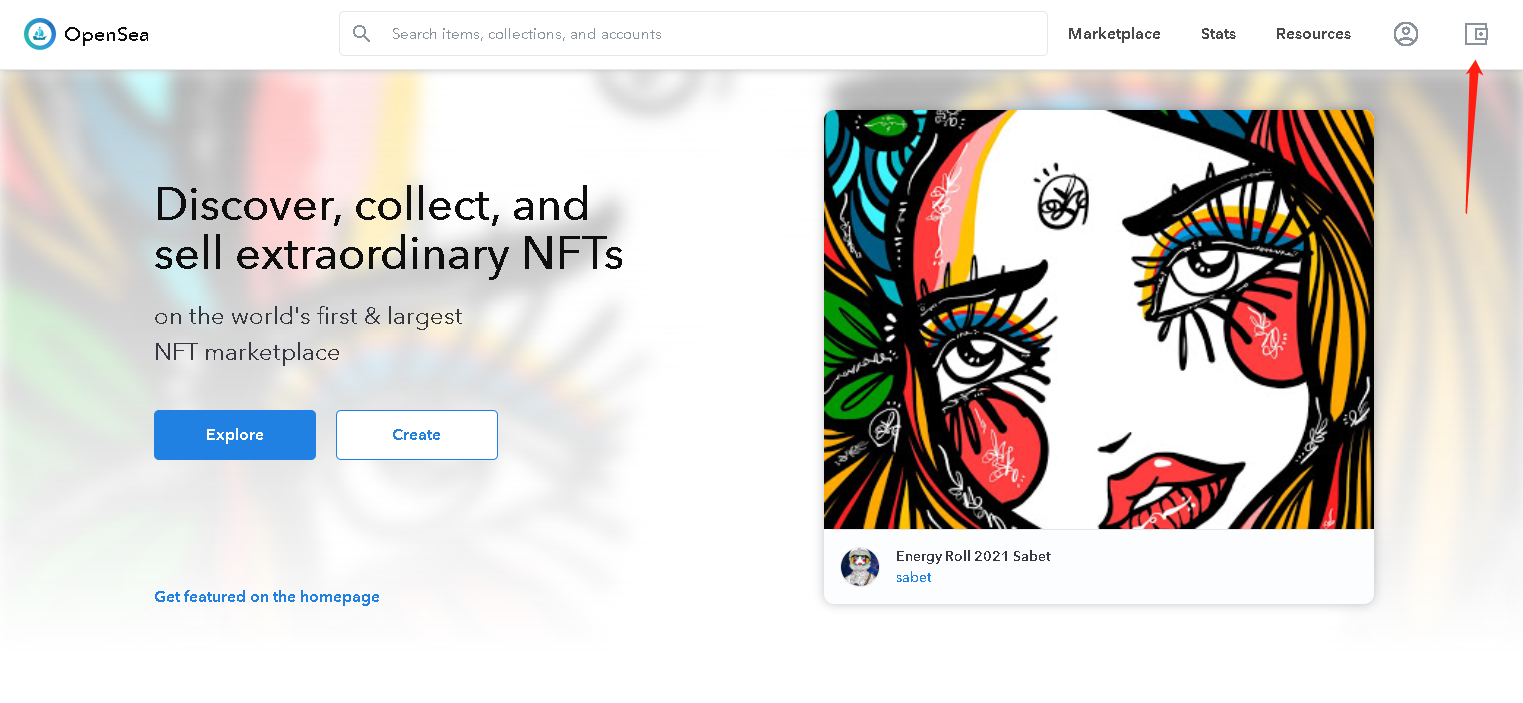Open the sabet creator link

click(x=913, y=578)
